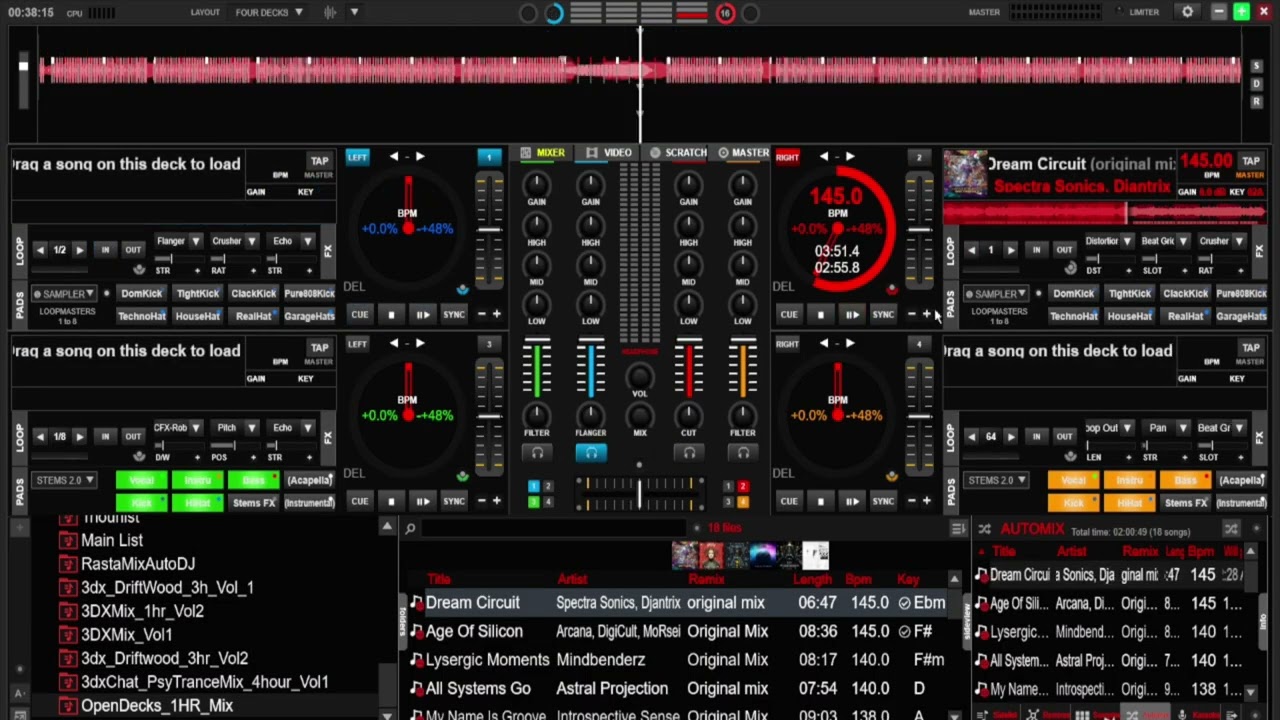Click play/pause on deck 1
The image size is (1280, 720).
pyautogui.click(x=422, y=314)
